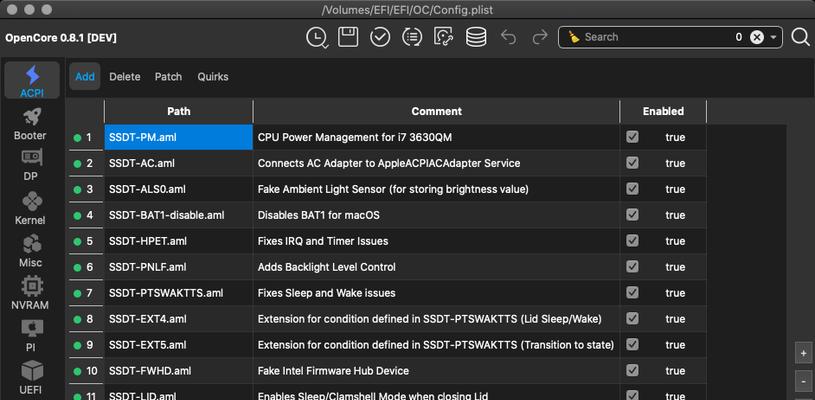Select row header number 5

pyautogui.click(x=86, y=241)
